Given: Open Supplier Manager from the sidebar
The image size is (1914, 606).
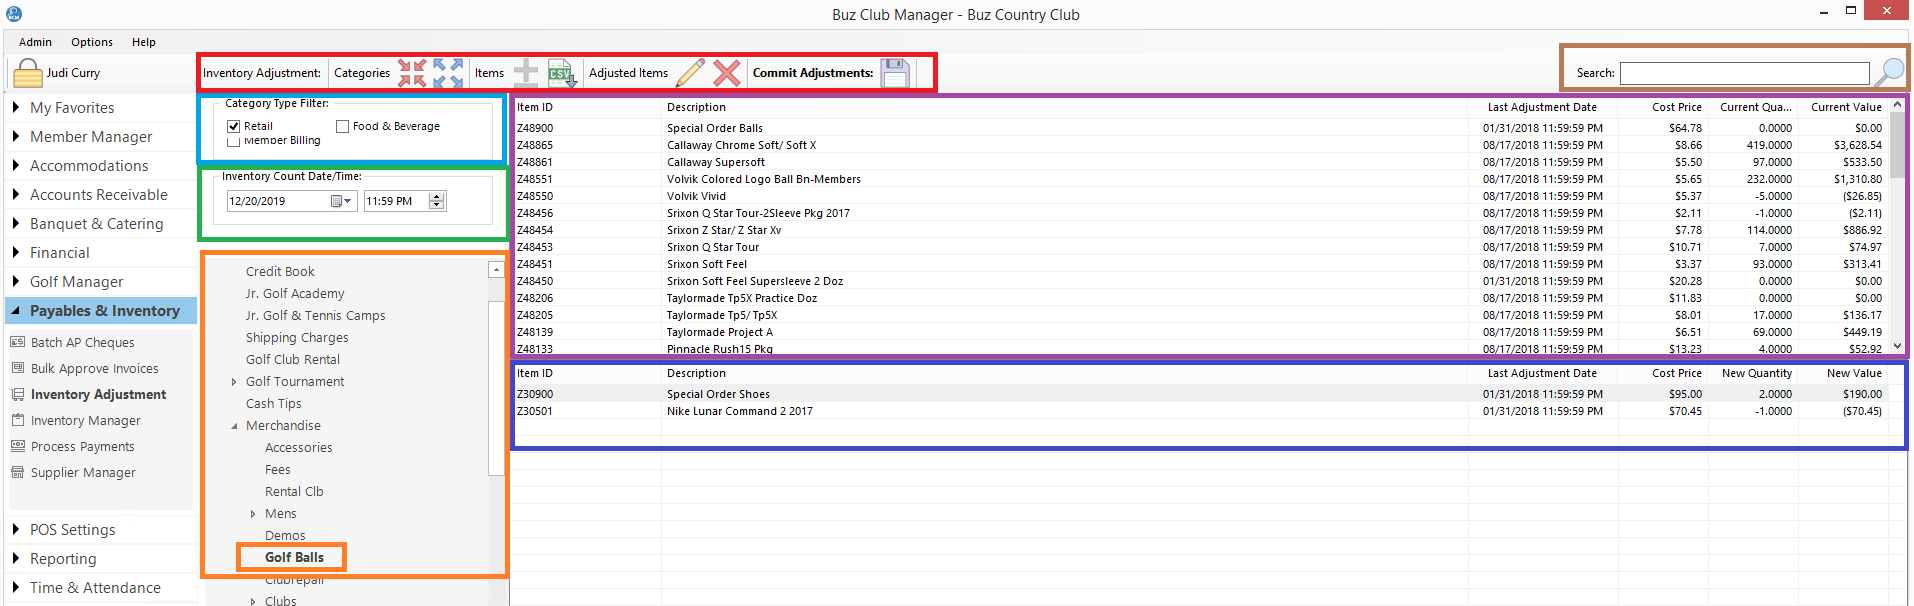Looking at the screenshot, I should point(83,473).
